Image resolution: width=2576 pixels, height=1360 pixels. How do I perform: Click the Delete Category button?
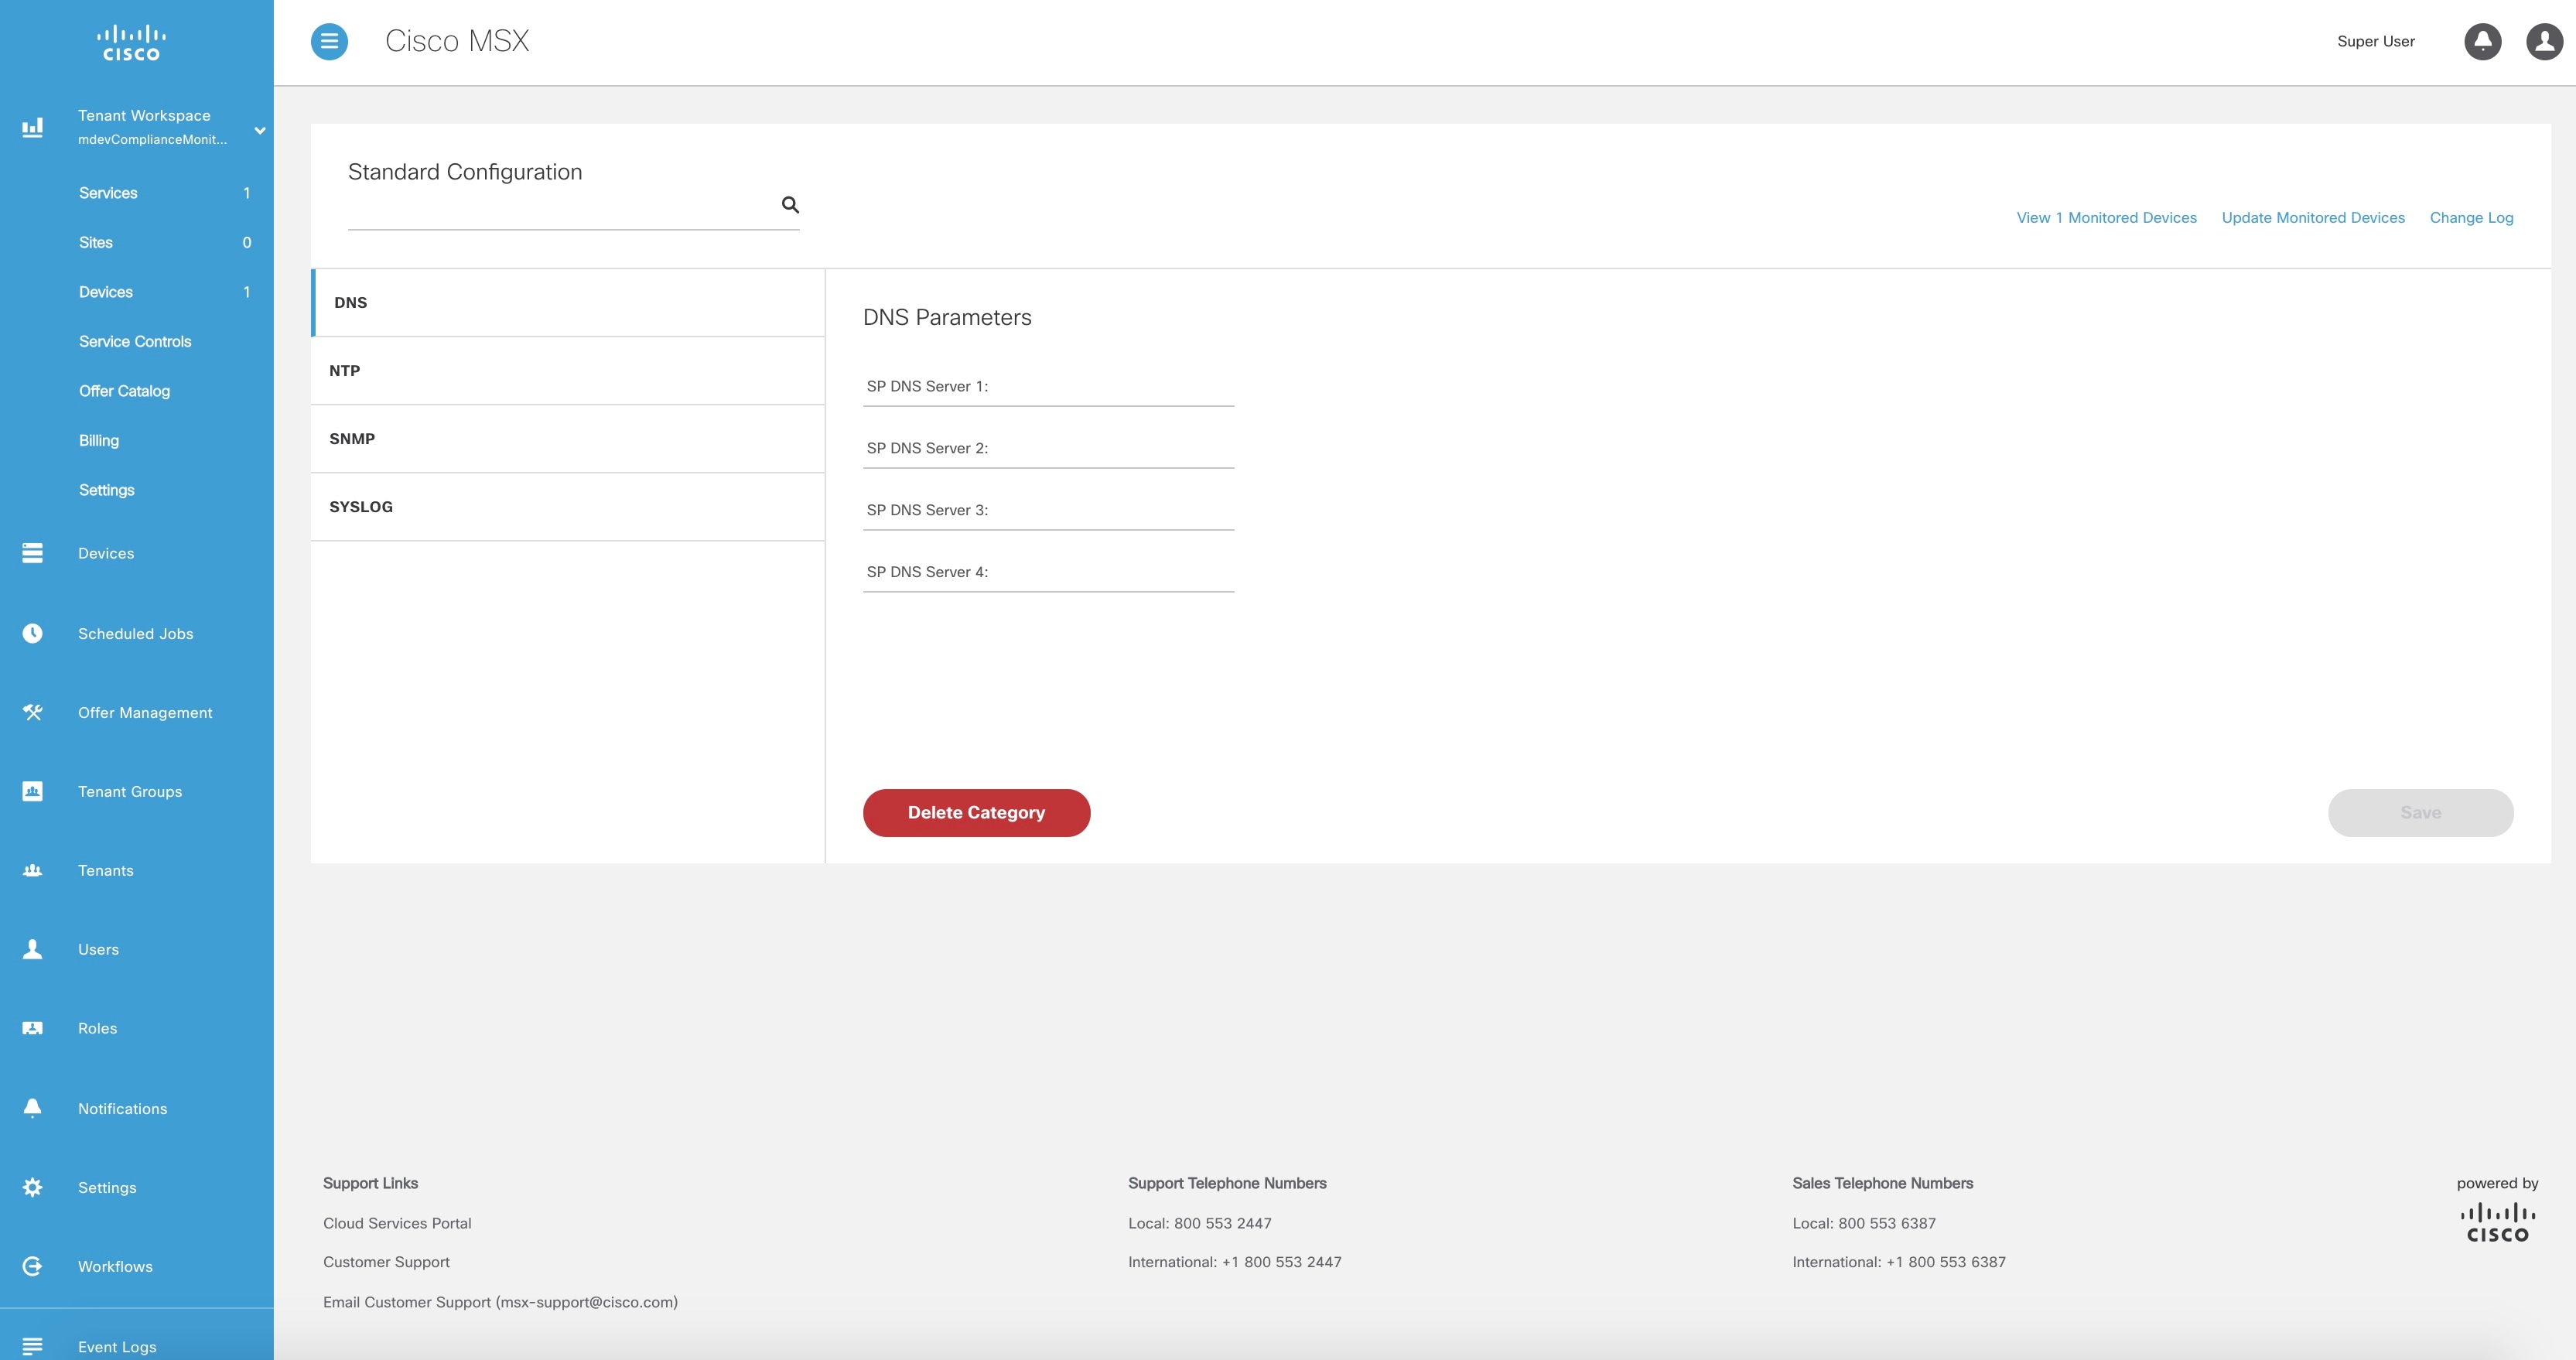[976, 813]
